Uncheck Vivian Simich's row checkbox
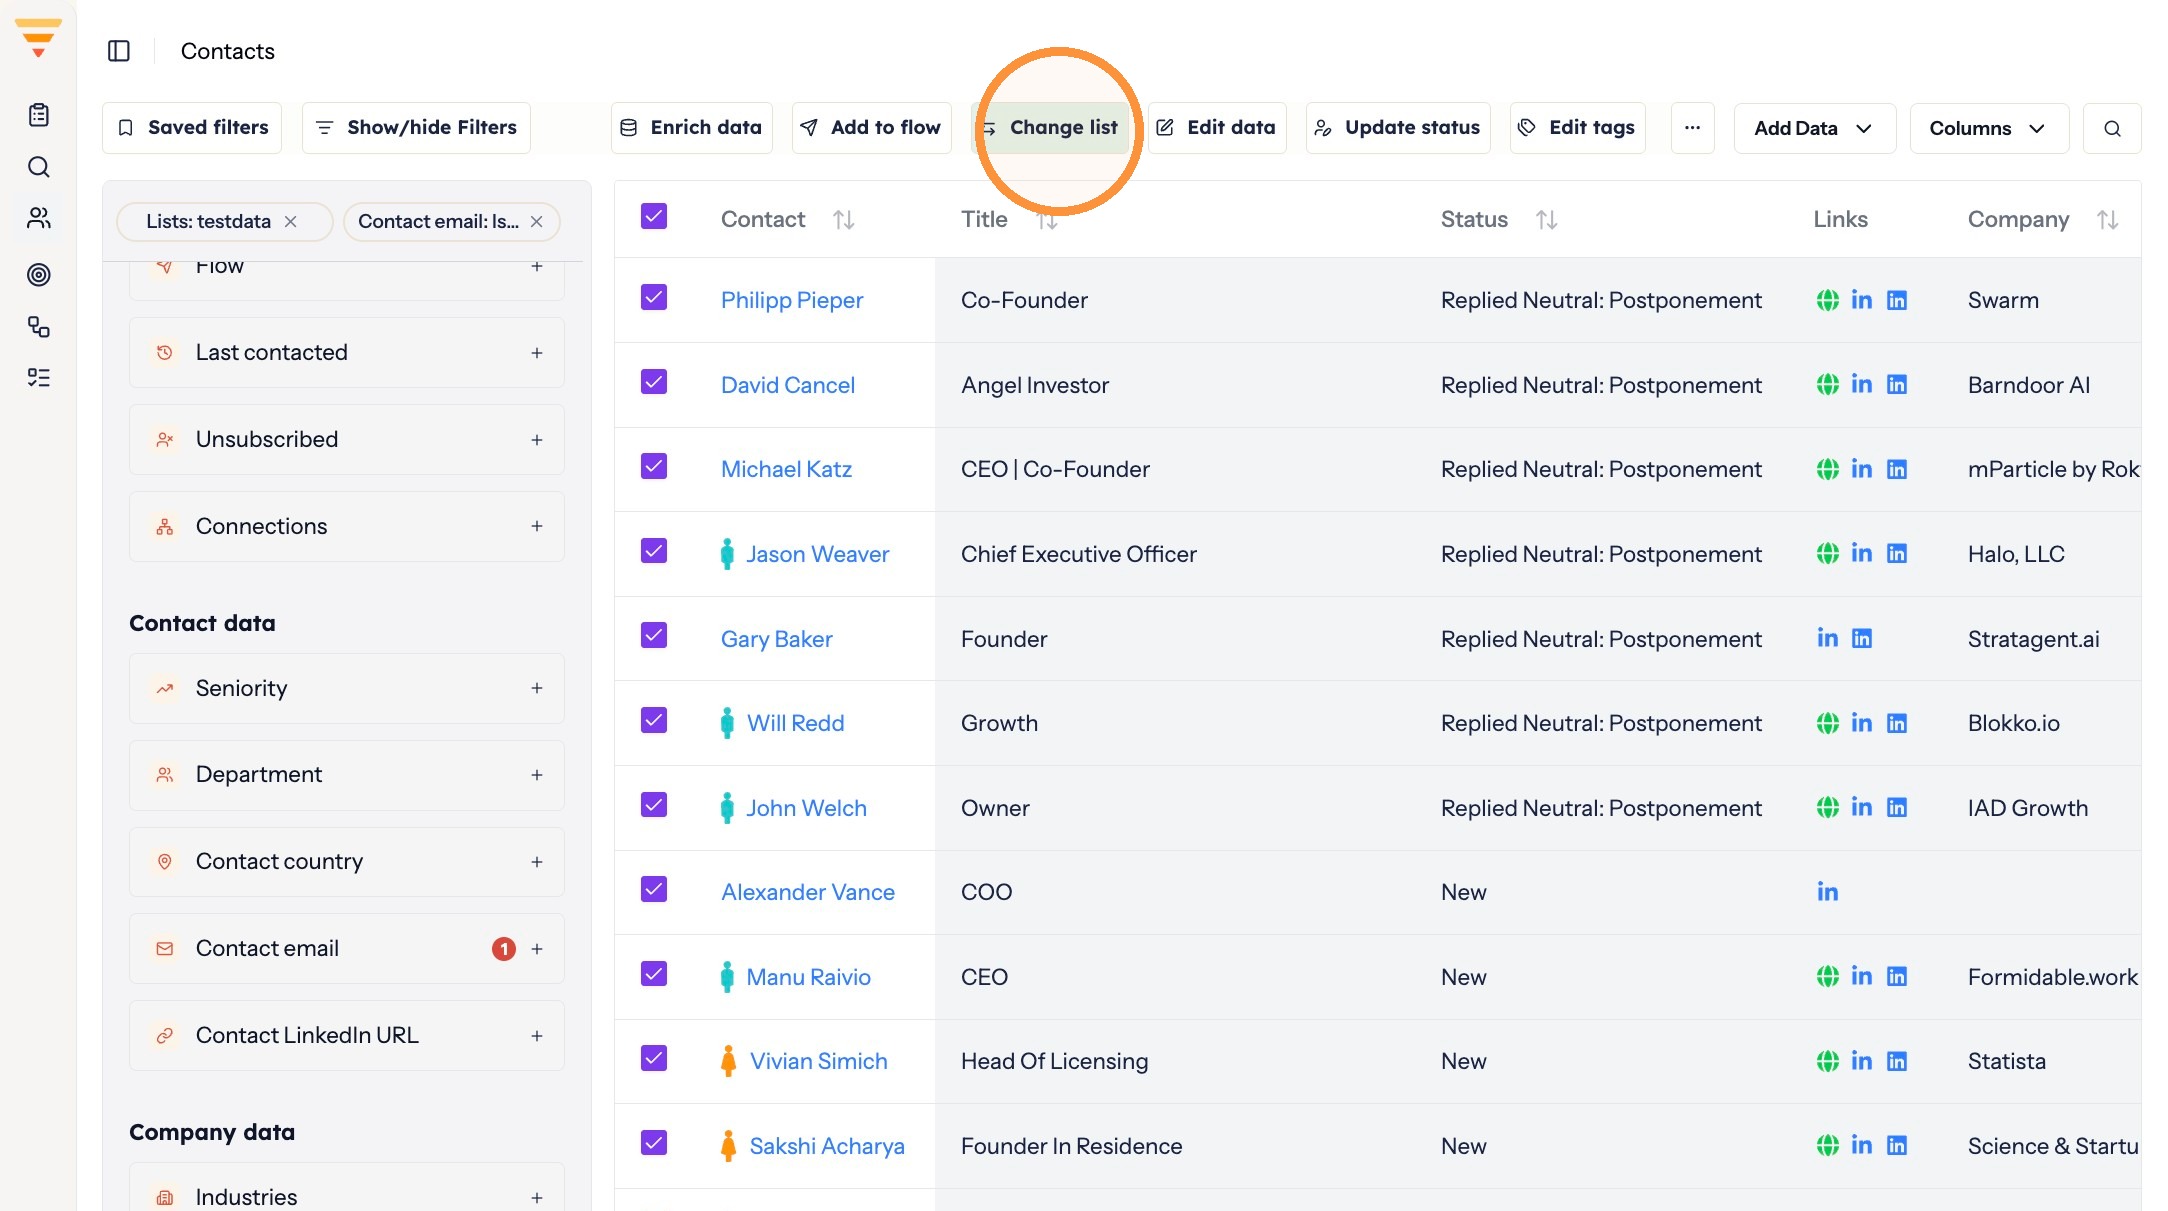Image resolution: width=2168 pixels, height=1211 pixels. pyautogui.click(x=654, y=1058)
